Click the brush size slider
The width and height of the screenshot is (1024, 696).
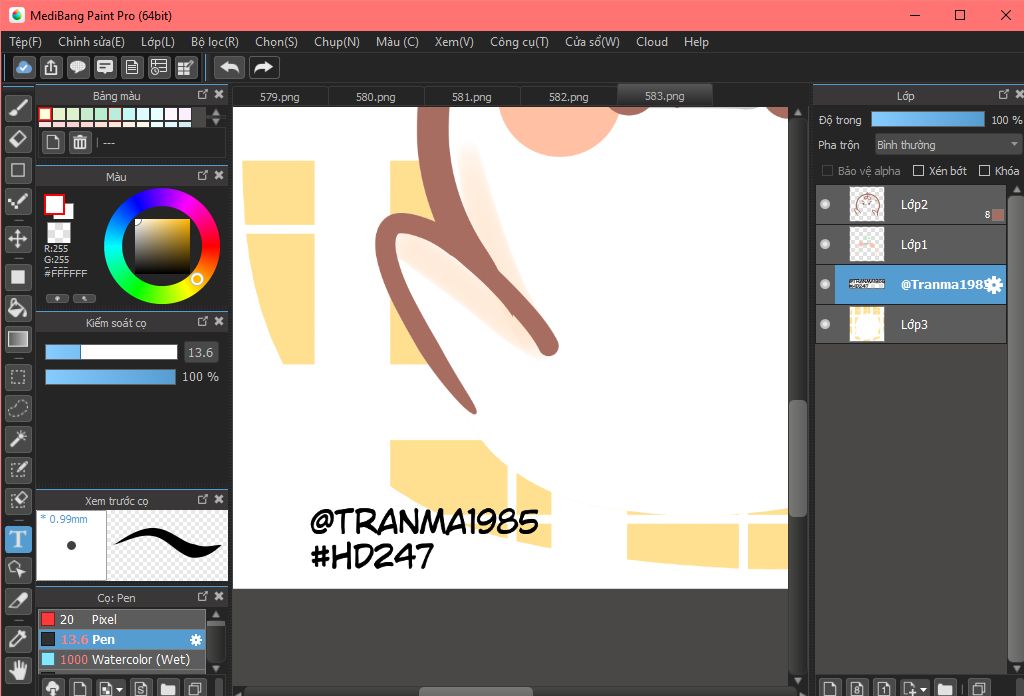tap(111, 353)
